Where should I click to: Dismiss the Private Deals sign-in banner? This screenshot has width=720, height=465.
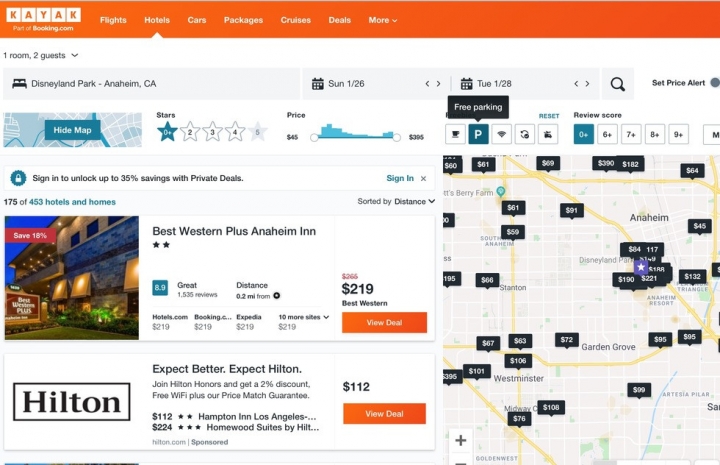[423, 178]
